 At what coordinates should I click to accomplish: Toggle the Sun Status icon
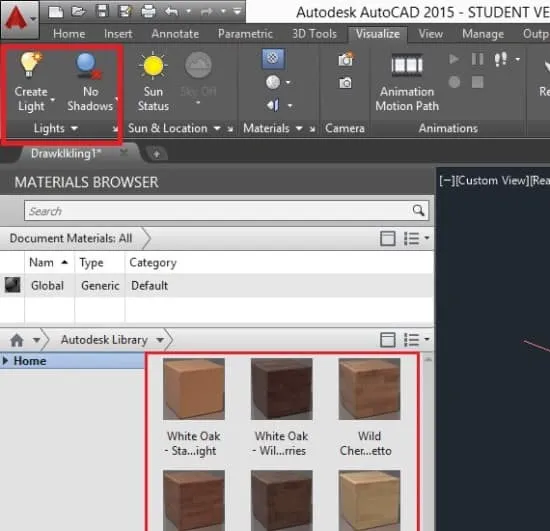(153, 65)
